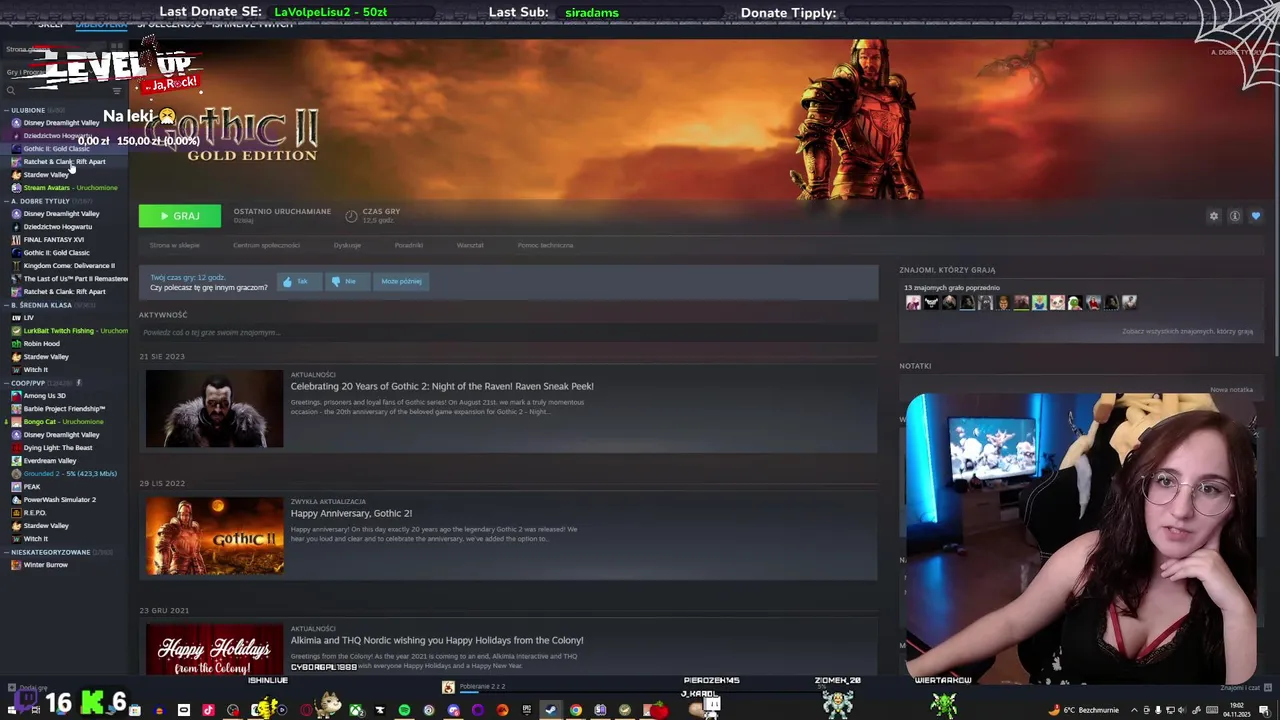Open the Centrum społeczności tab

[266, 245]
